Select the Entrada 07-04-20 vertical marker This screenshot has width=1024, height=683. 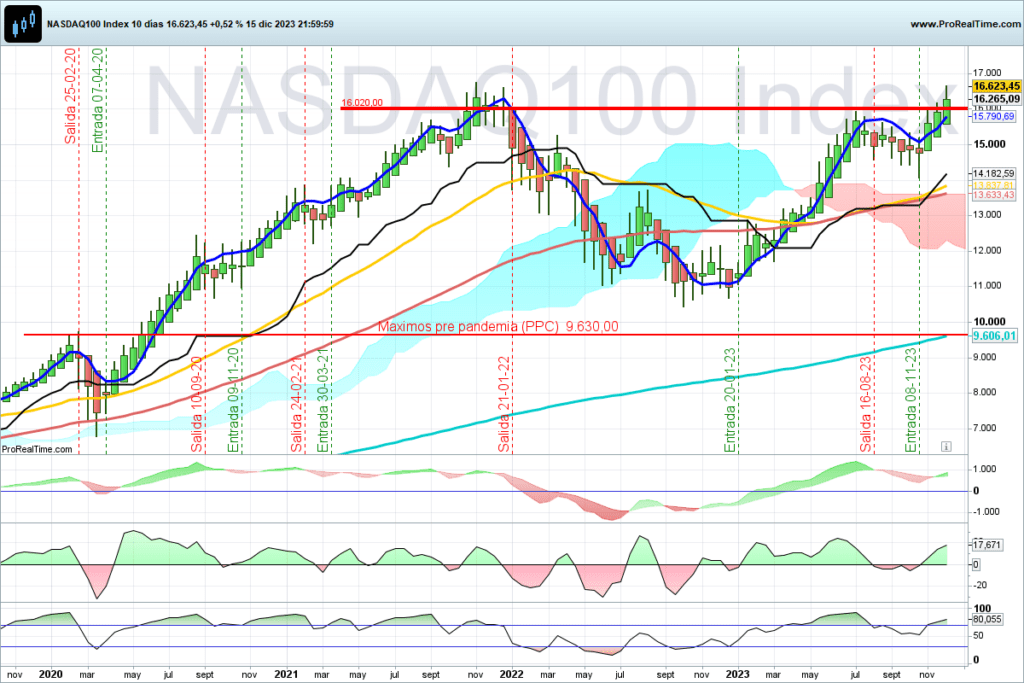click(x=98, y=101)
